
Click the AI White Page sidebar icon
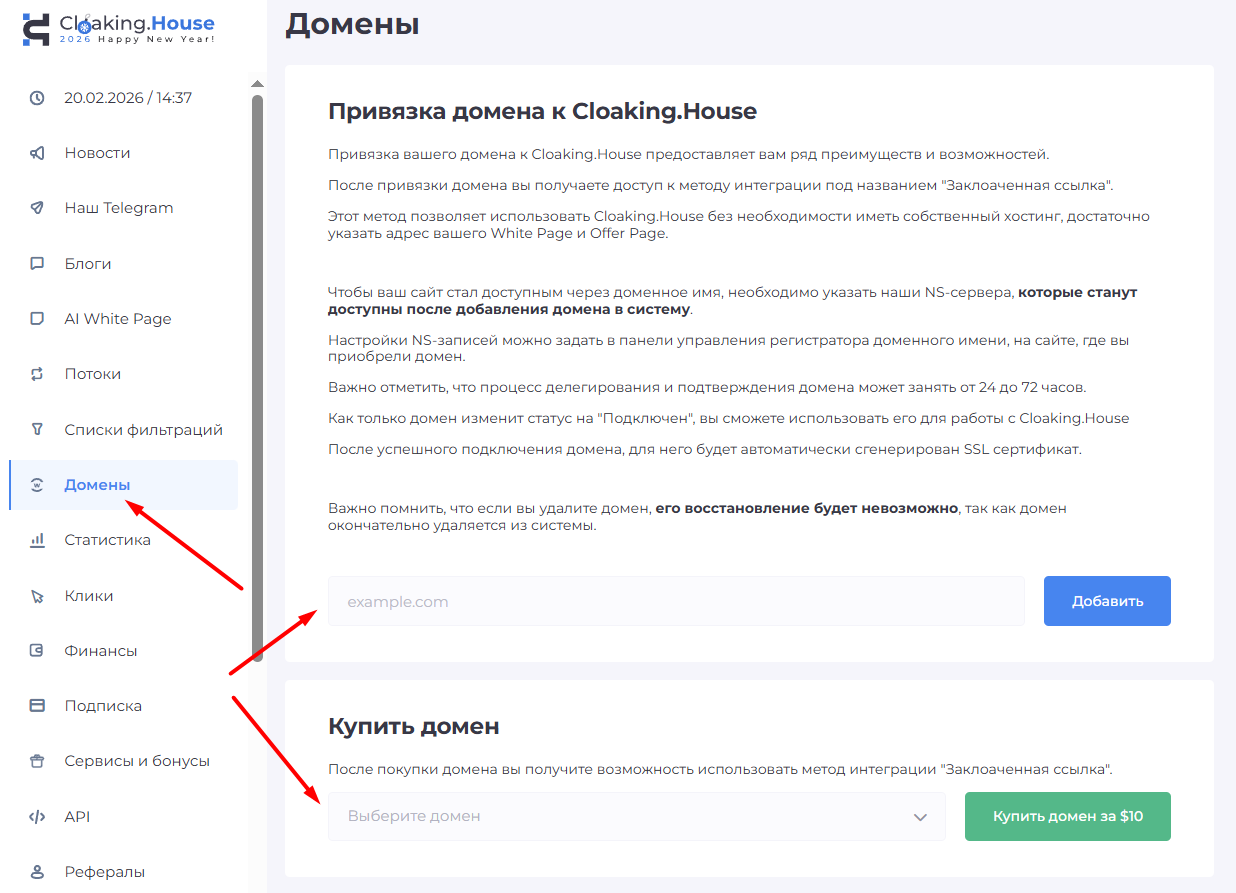pos(37,319)
